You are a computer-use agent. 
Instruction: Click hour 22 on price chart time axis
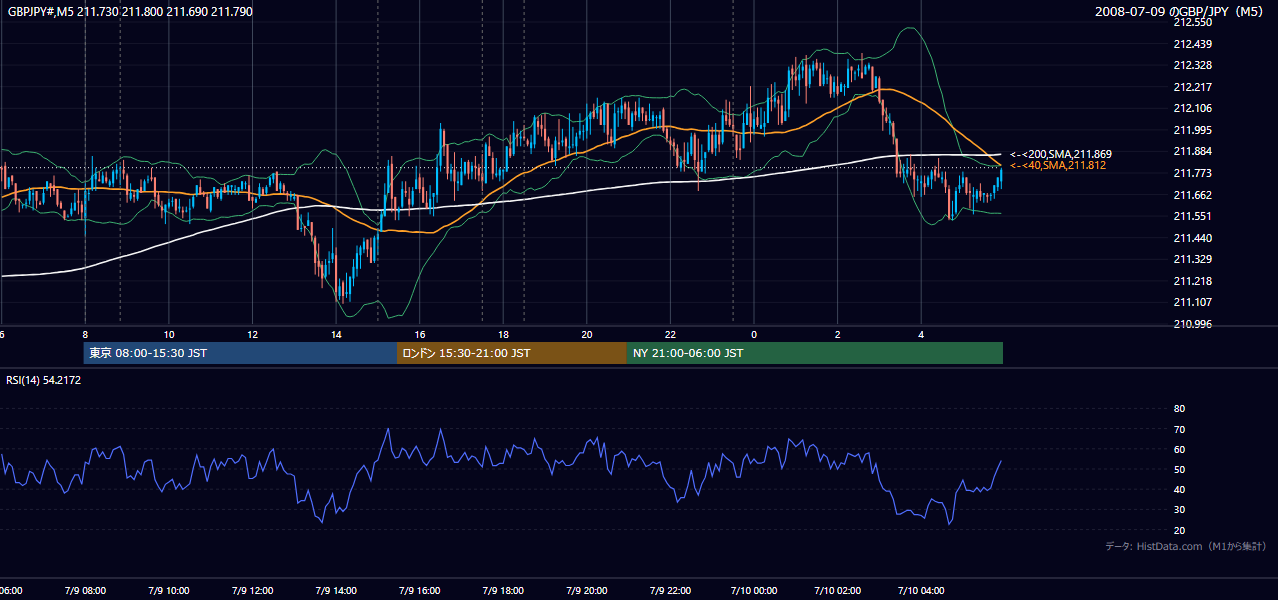click(671, 334)
